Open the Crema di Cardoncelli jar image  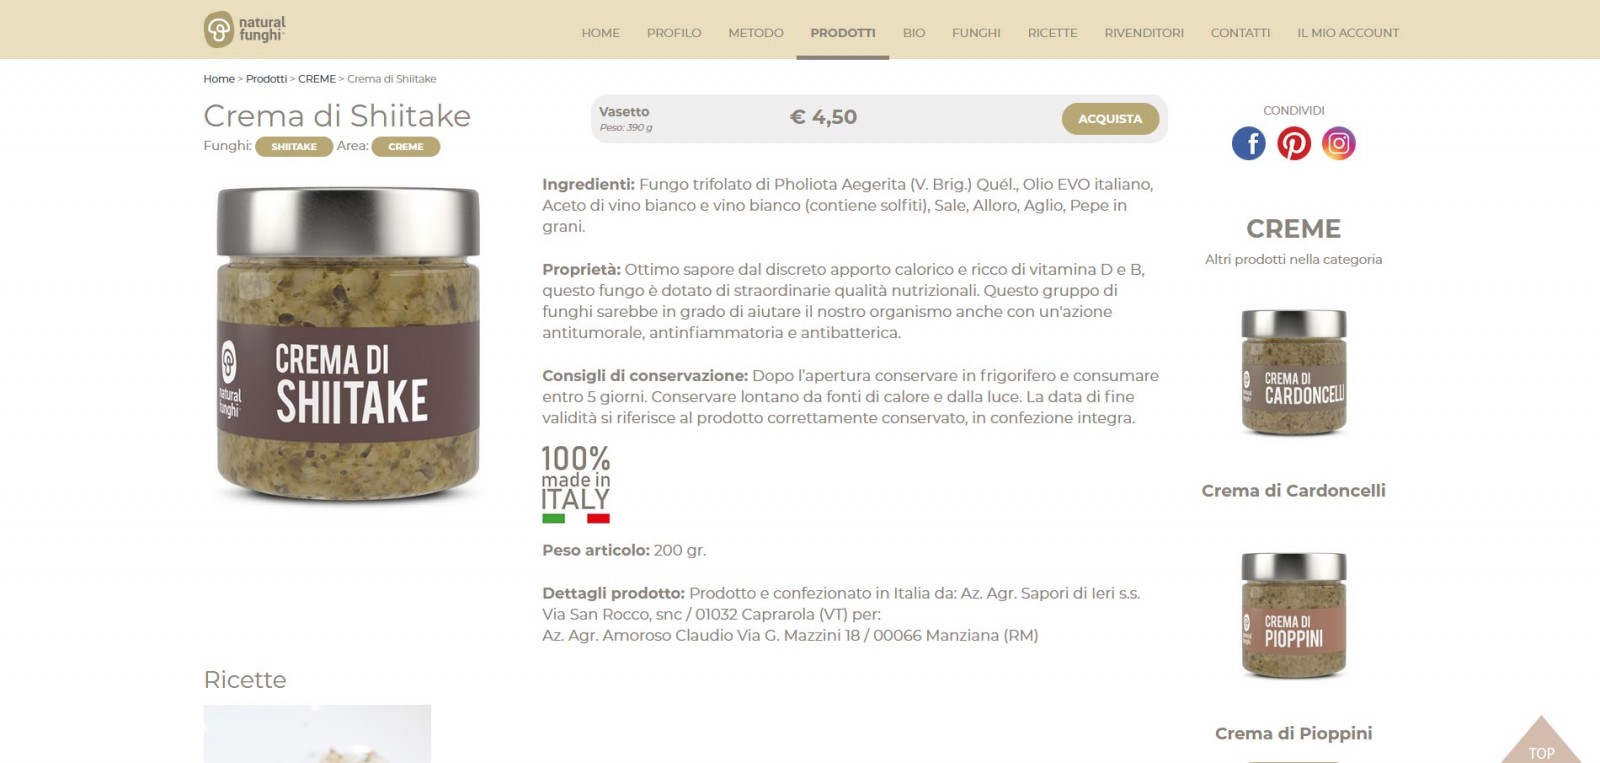click(1294, 372)
